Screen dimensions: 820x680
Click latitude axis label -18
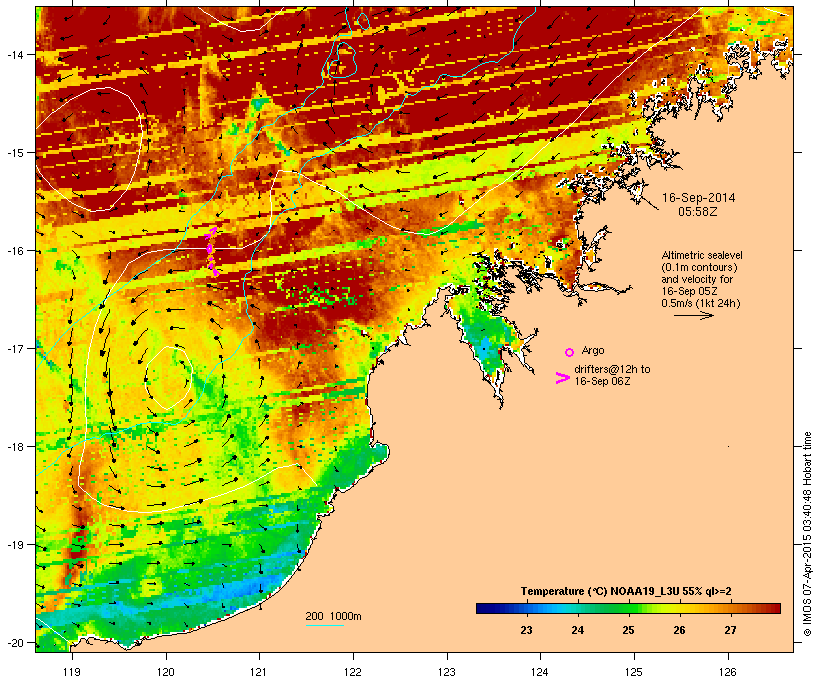click(14, 447)
